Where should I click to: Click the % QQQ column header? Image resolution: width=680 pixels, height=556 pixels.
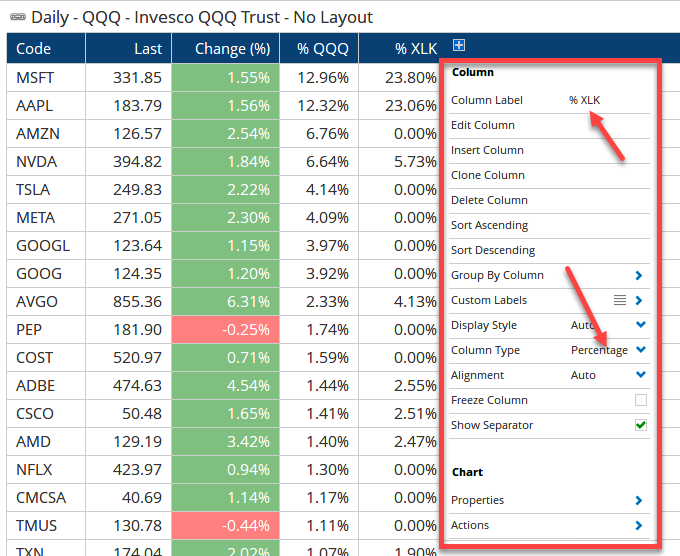319,48
